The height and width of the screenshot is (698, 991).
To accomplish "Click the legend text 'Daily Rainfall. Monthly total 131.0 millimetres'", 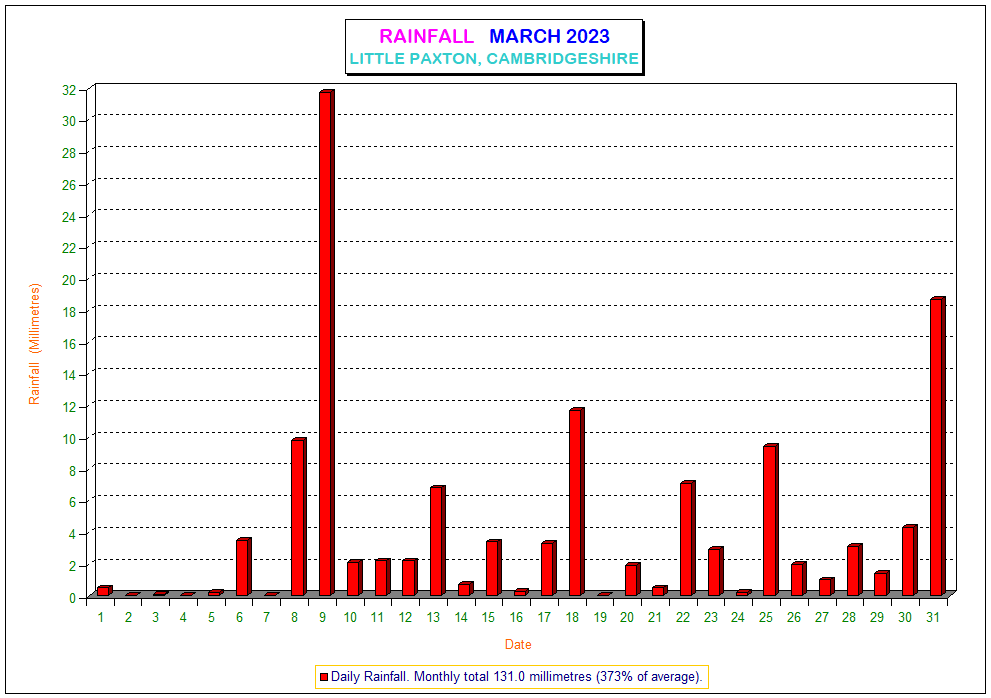I will (461, 677).
